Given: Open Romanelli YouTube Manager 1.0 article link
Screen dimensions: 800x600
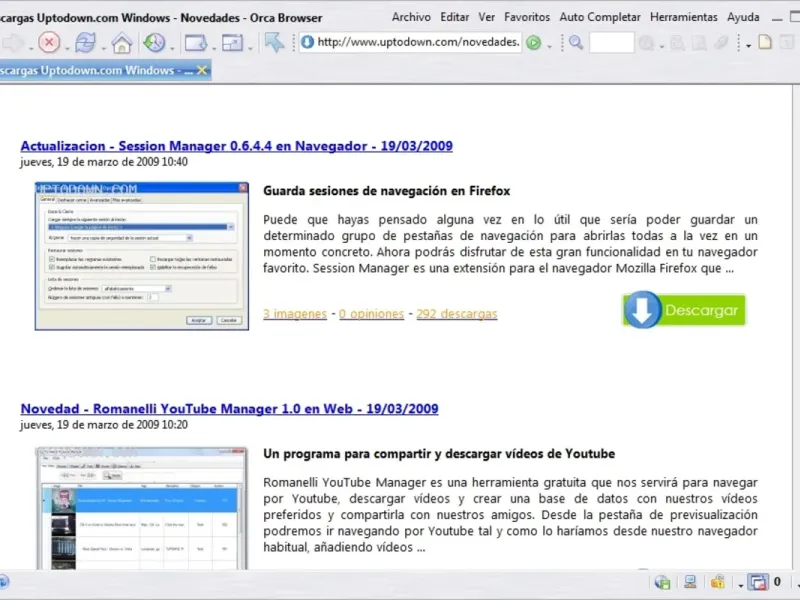Looking at the screenshot, I should click(x=229, y=409).
